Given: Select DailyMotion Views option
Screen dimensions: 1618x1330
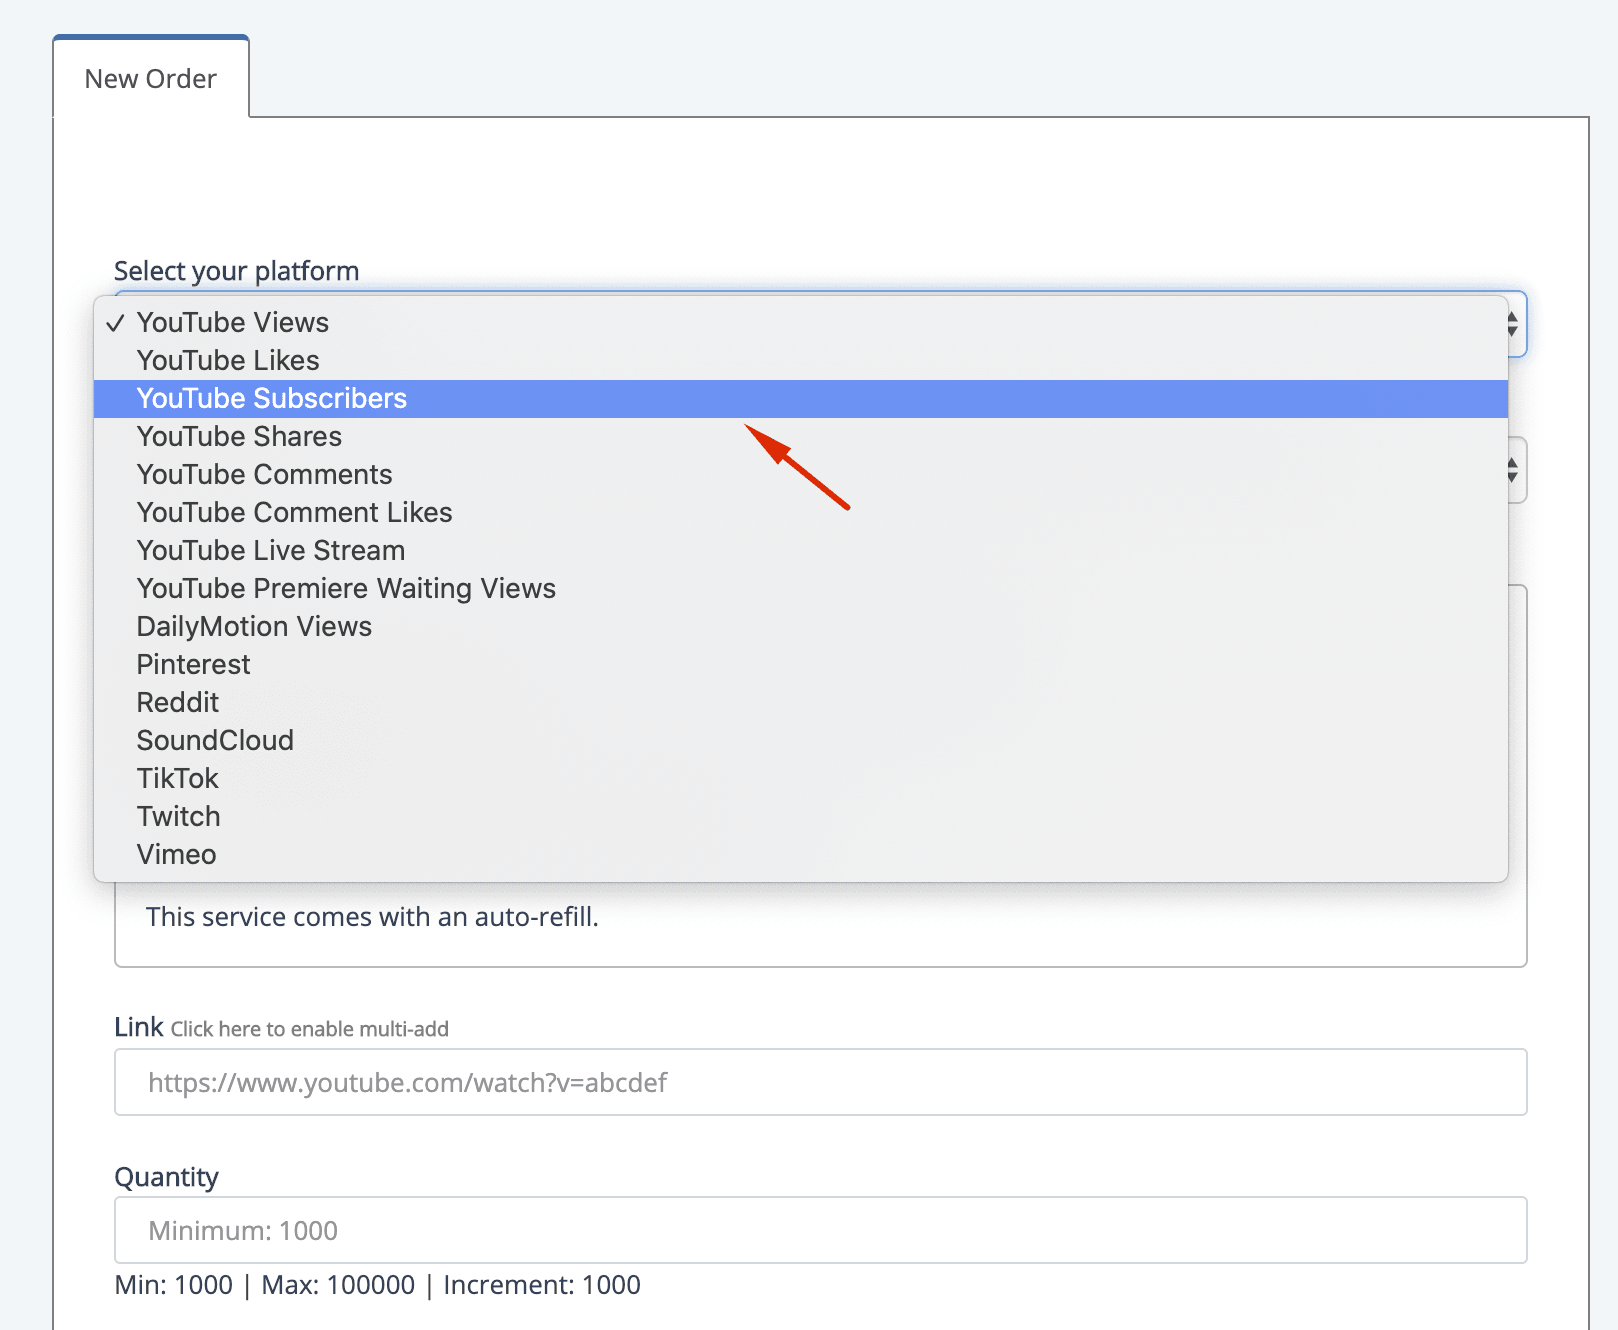Looking at the screenshot, I should 800,627.
